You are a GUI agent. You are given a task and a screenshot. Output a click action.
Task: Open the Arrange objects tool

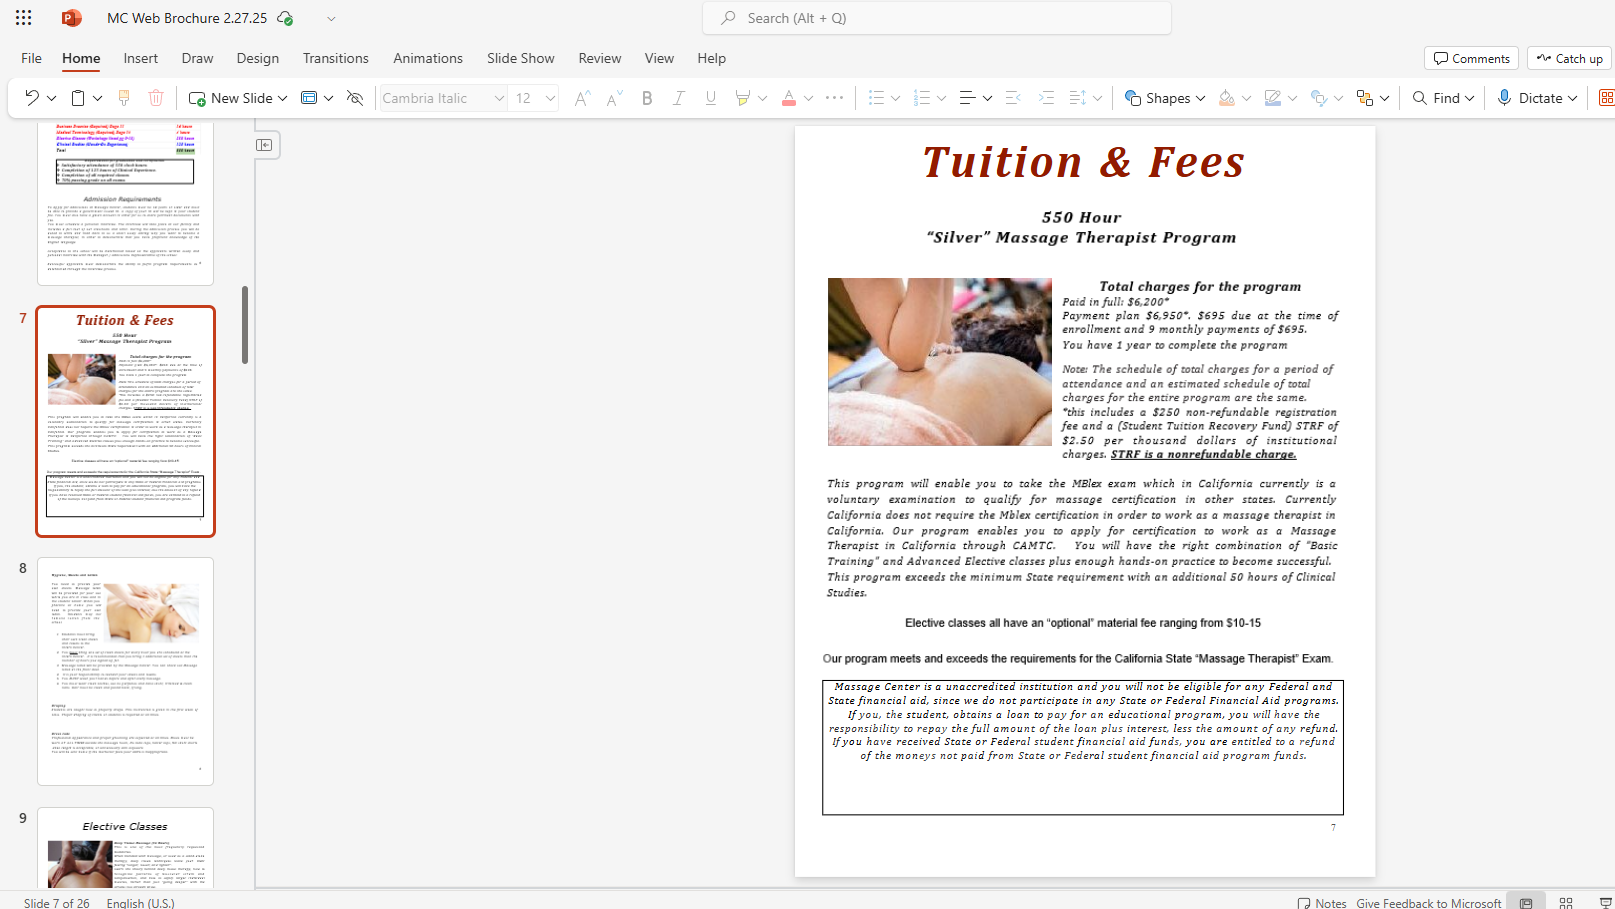[1365, 98]
